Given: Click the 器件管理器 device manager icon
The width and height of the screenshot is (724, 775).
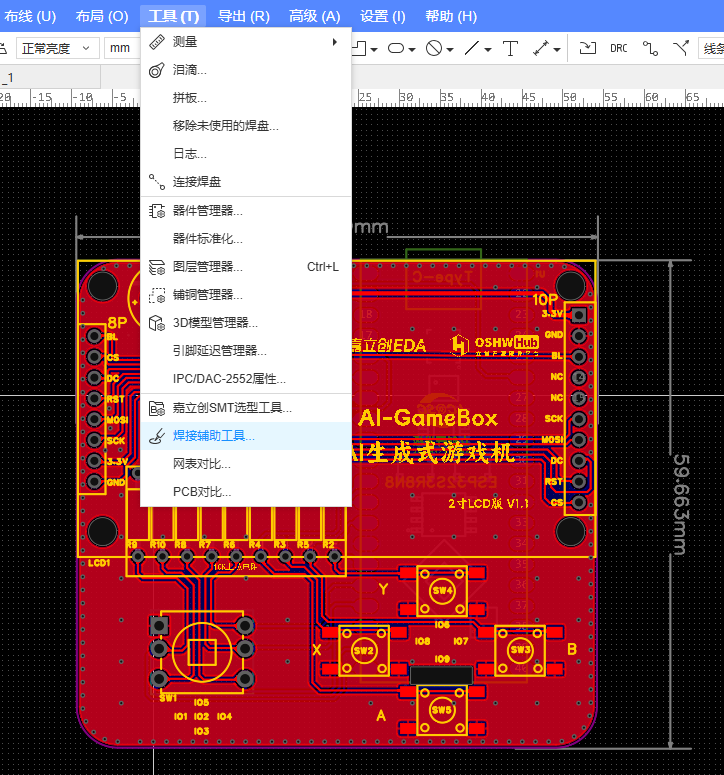Looking at the screenshot, I should point(157,211).
